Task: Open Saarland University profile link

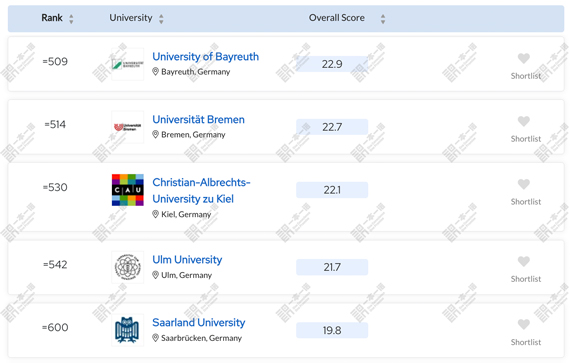Action: tap(199, 323)
